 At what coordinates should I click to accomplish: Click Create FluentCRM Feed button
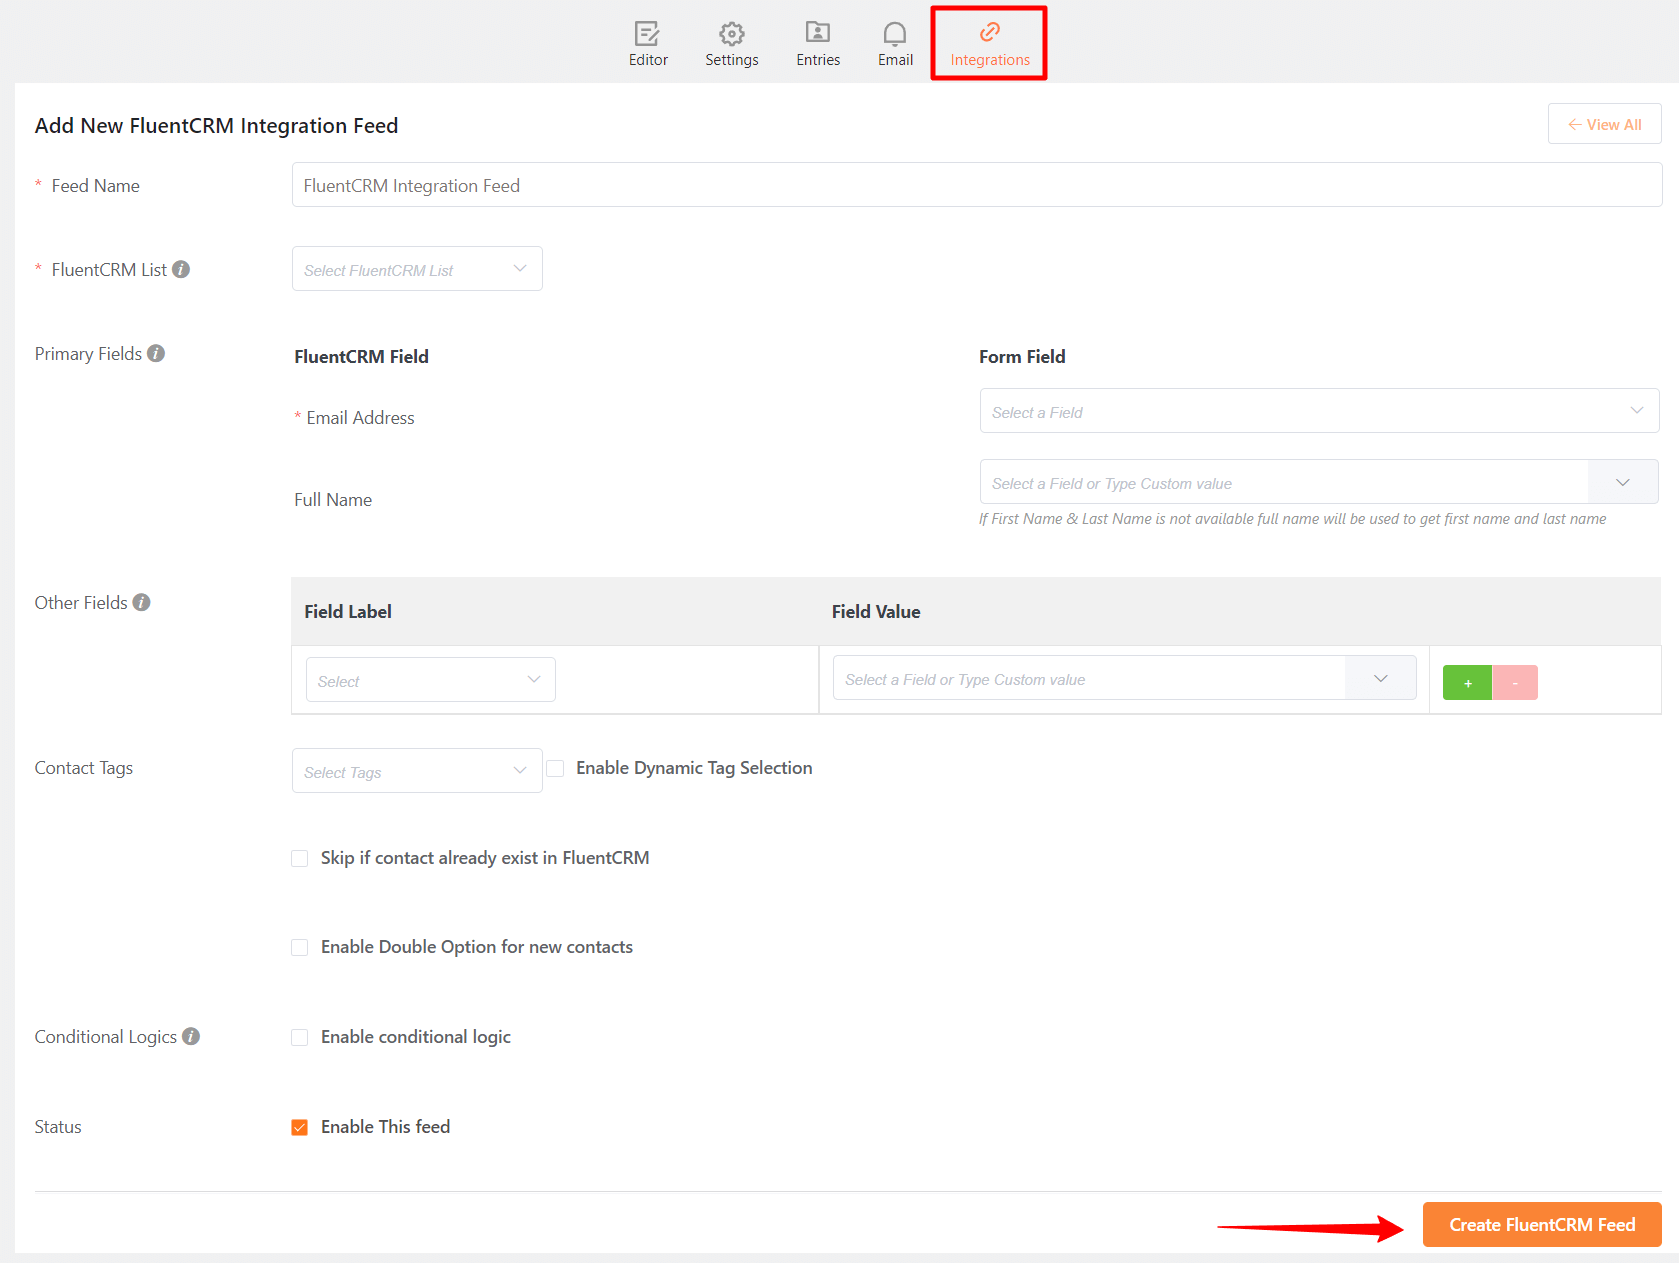tap(1542, 1224)
